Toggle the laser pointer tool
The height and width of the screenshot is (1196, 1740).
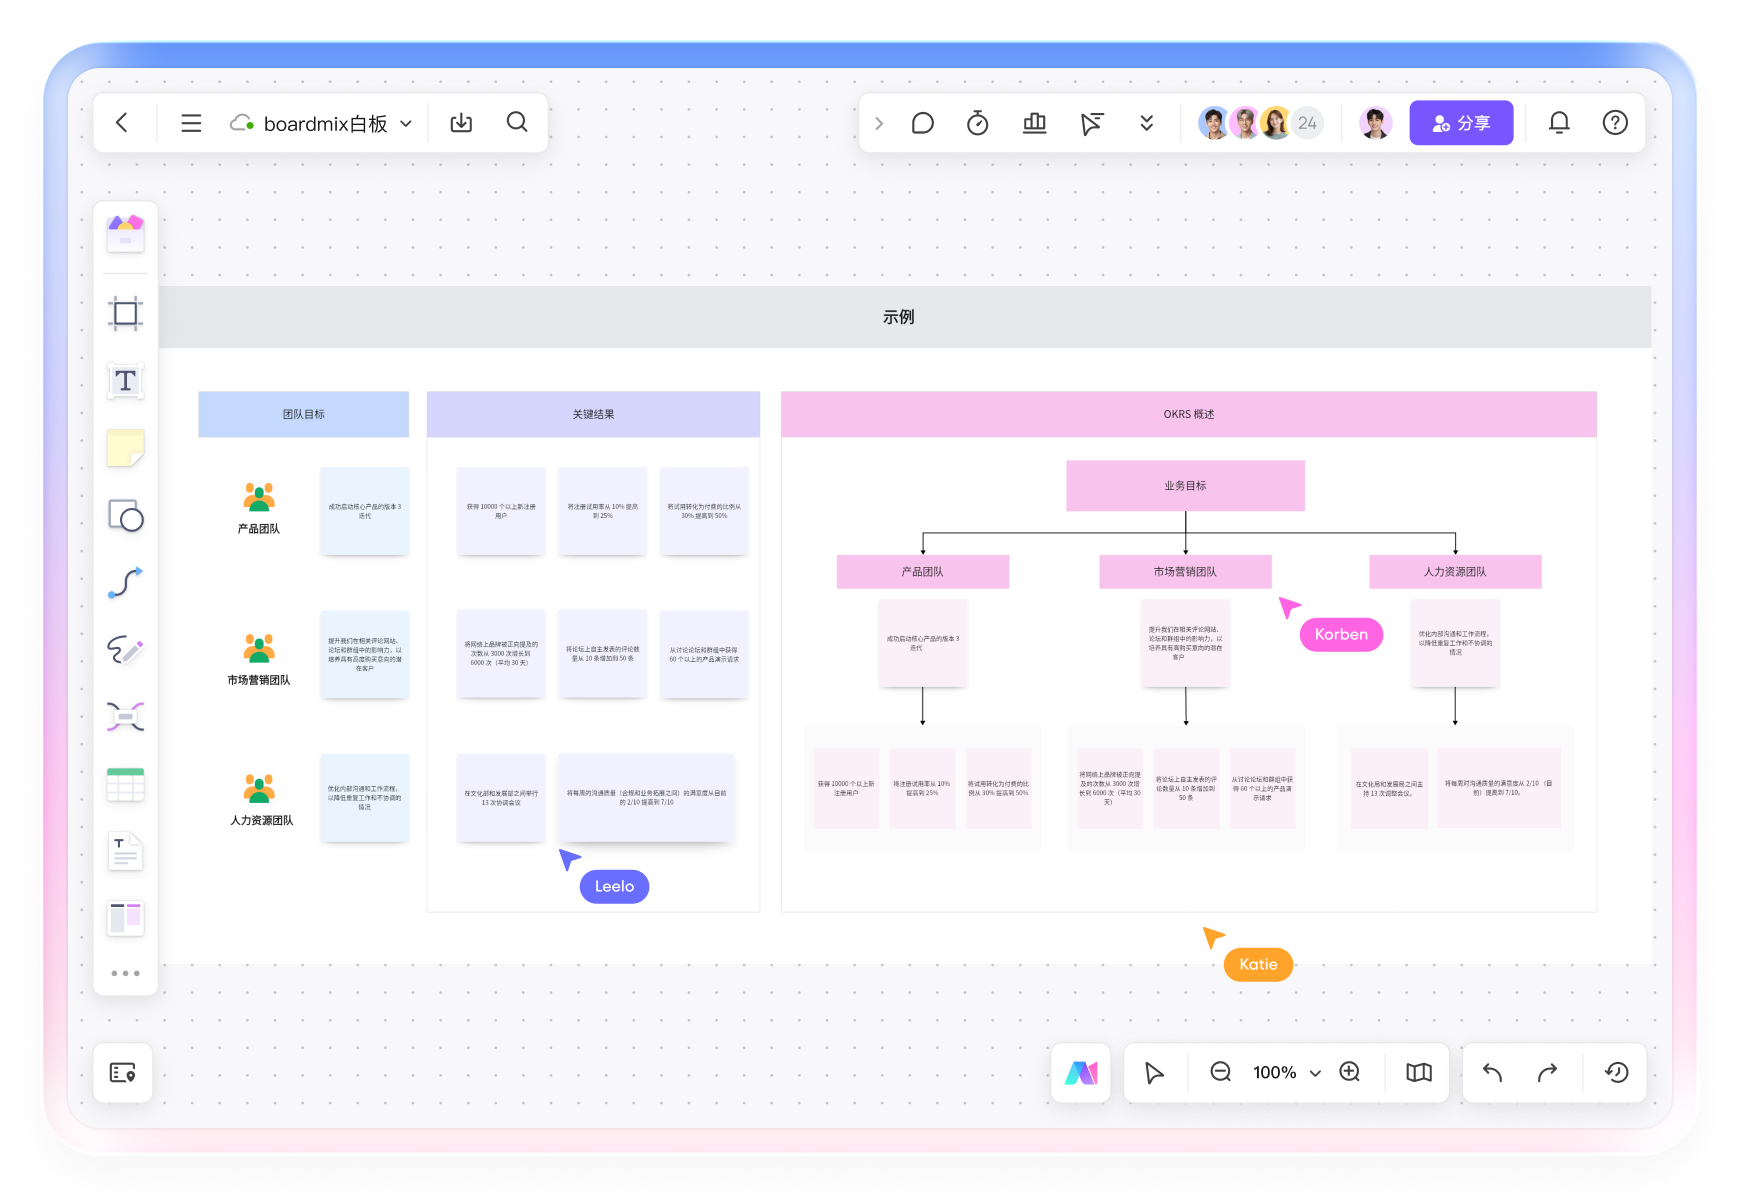click(x=1091, y=122)
